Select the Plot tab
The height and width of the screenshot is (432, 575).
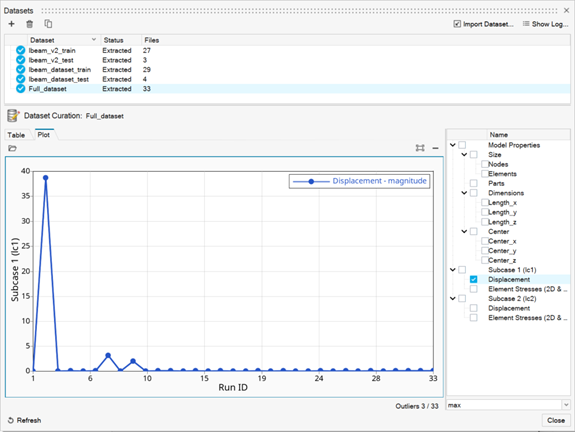pyautogui.click(x=44, y=135)
